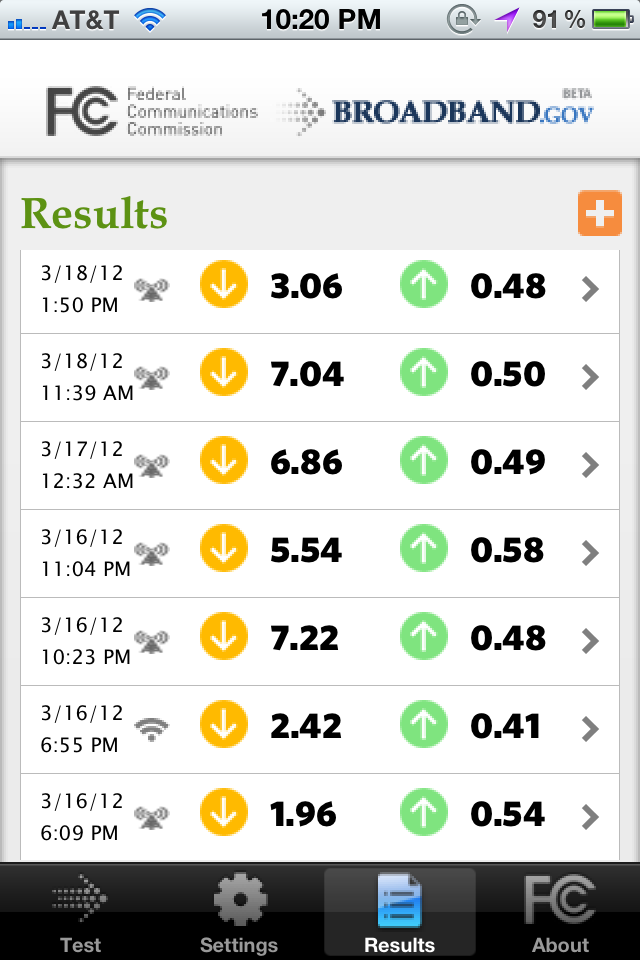This screenshot has height=960, width=640.
Task: Open the Settings tab
Action: click(x=239, y=913)
